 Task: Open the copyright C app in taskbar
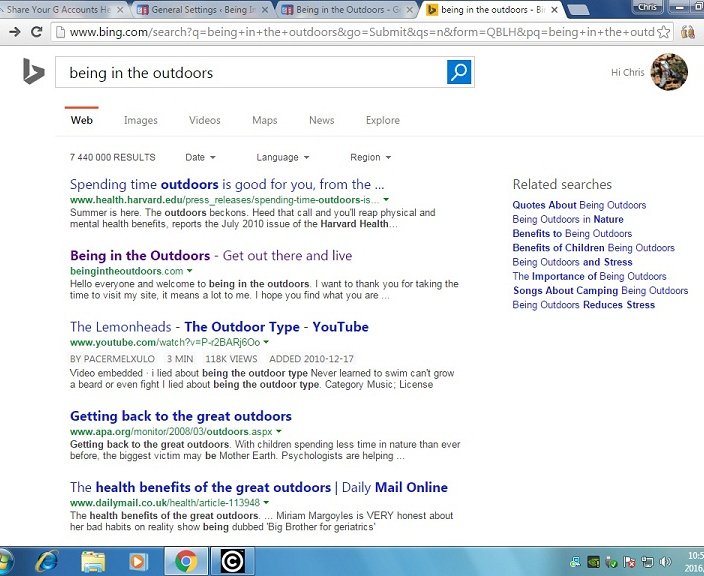tap(233, 561)
